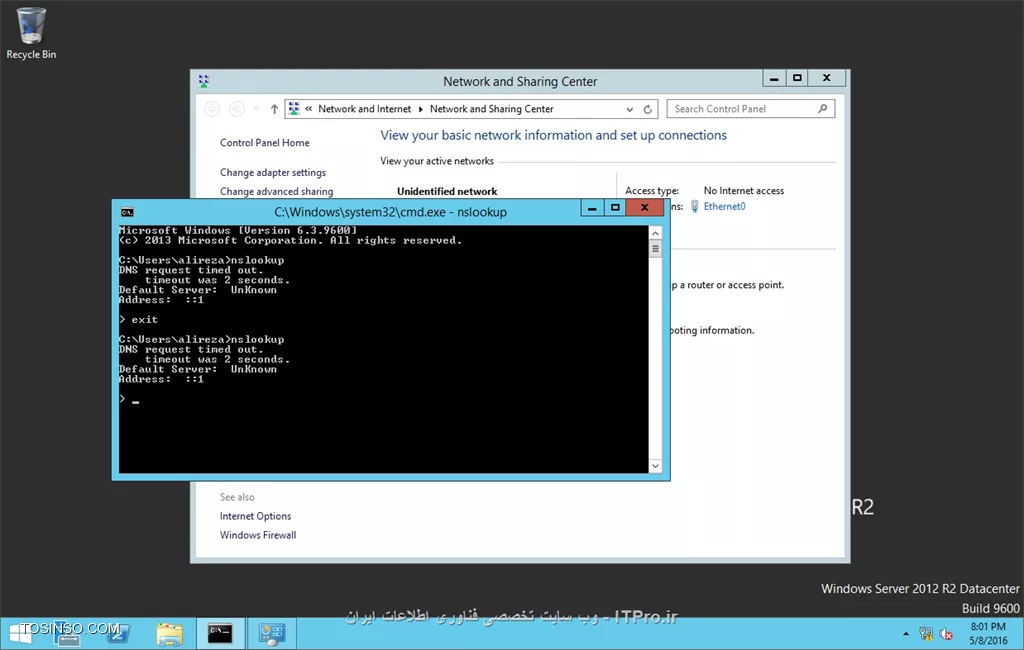Open Internet Options link
This screenshot has height=650, width=1024.
[x=255, y=516]
